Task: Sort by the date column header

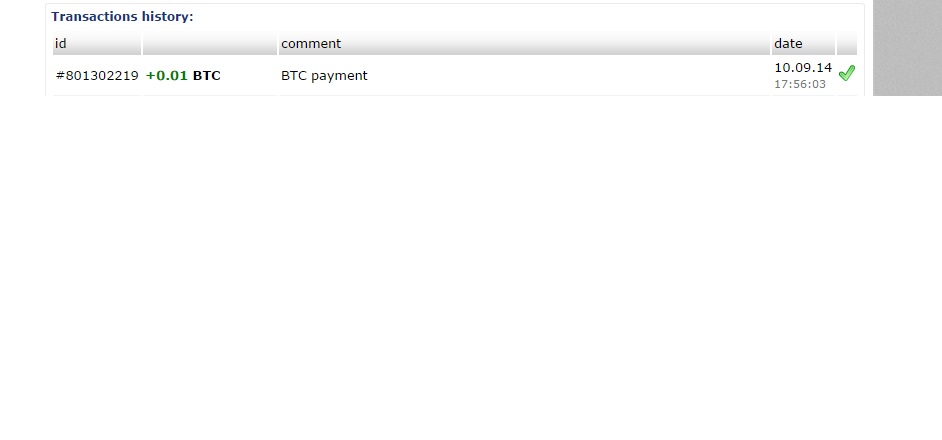Action: (803, 43)
